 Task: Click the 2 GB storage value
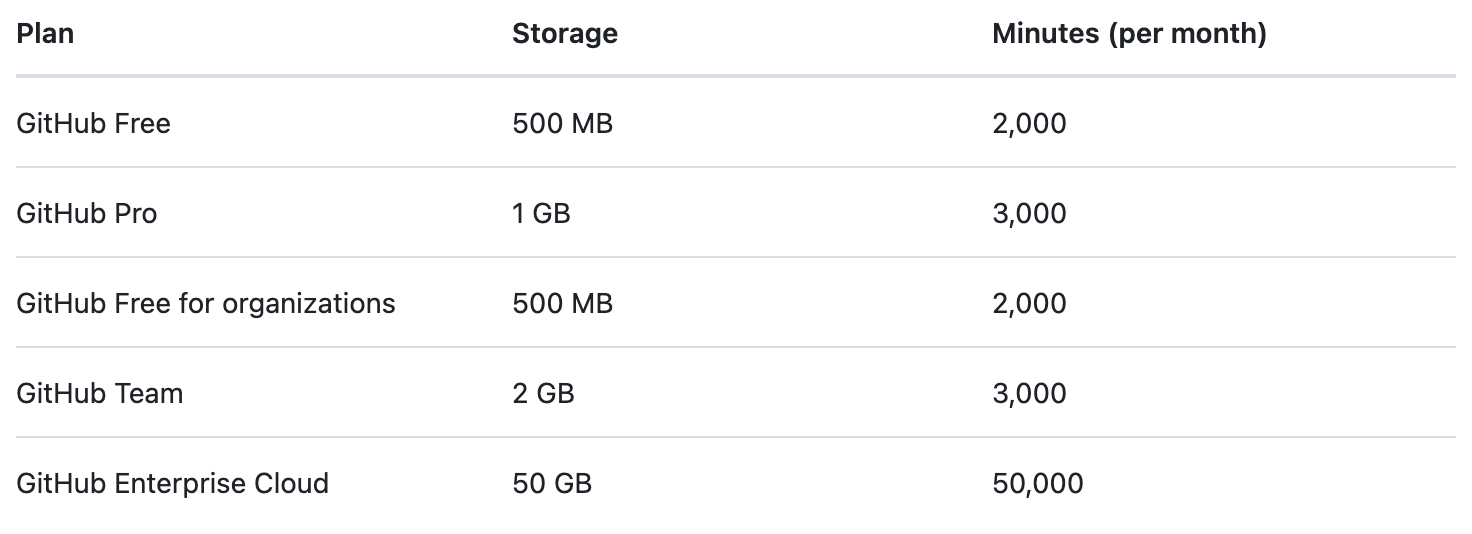[x=544, y=394]
